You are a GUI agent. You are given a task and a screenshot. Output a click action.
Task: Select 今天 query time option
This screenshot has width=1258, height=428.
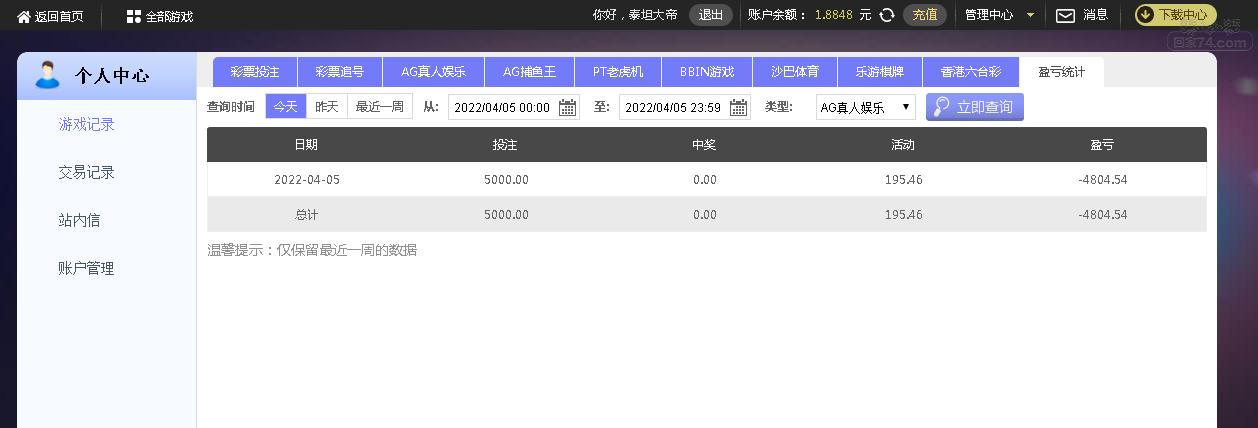click(x=286, y=106)
